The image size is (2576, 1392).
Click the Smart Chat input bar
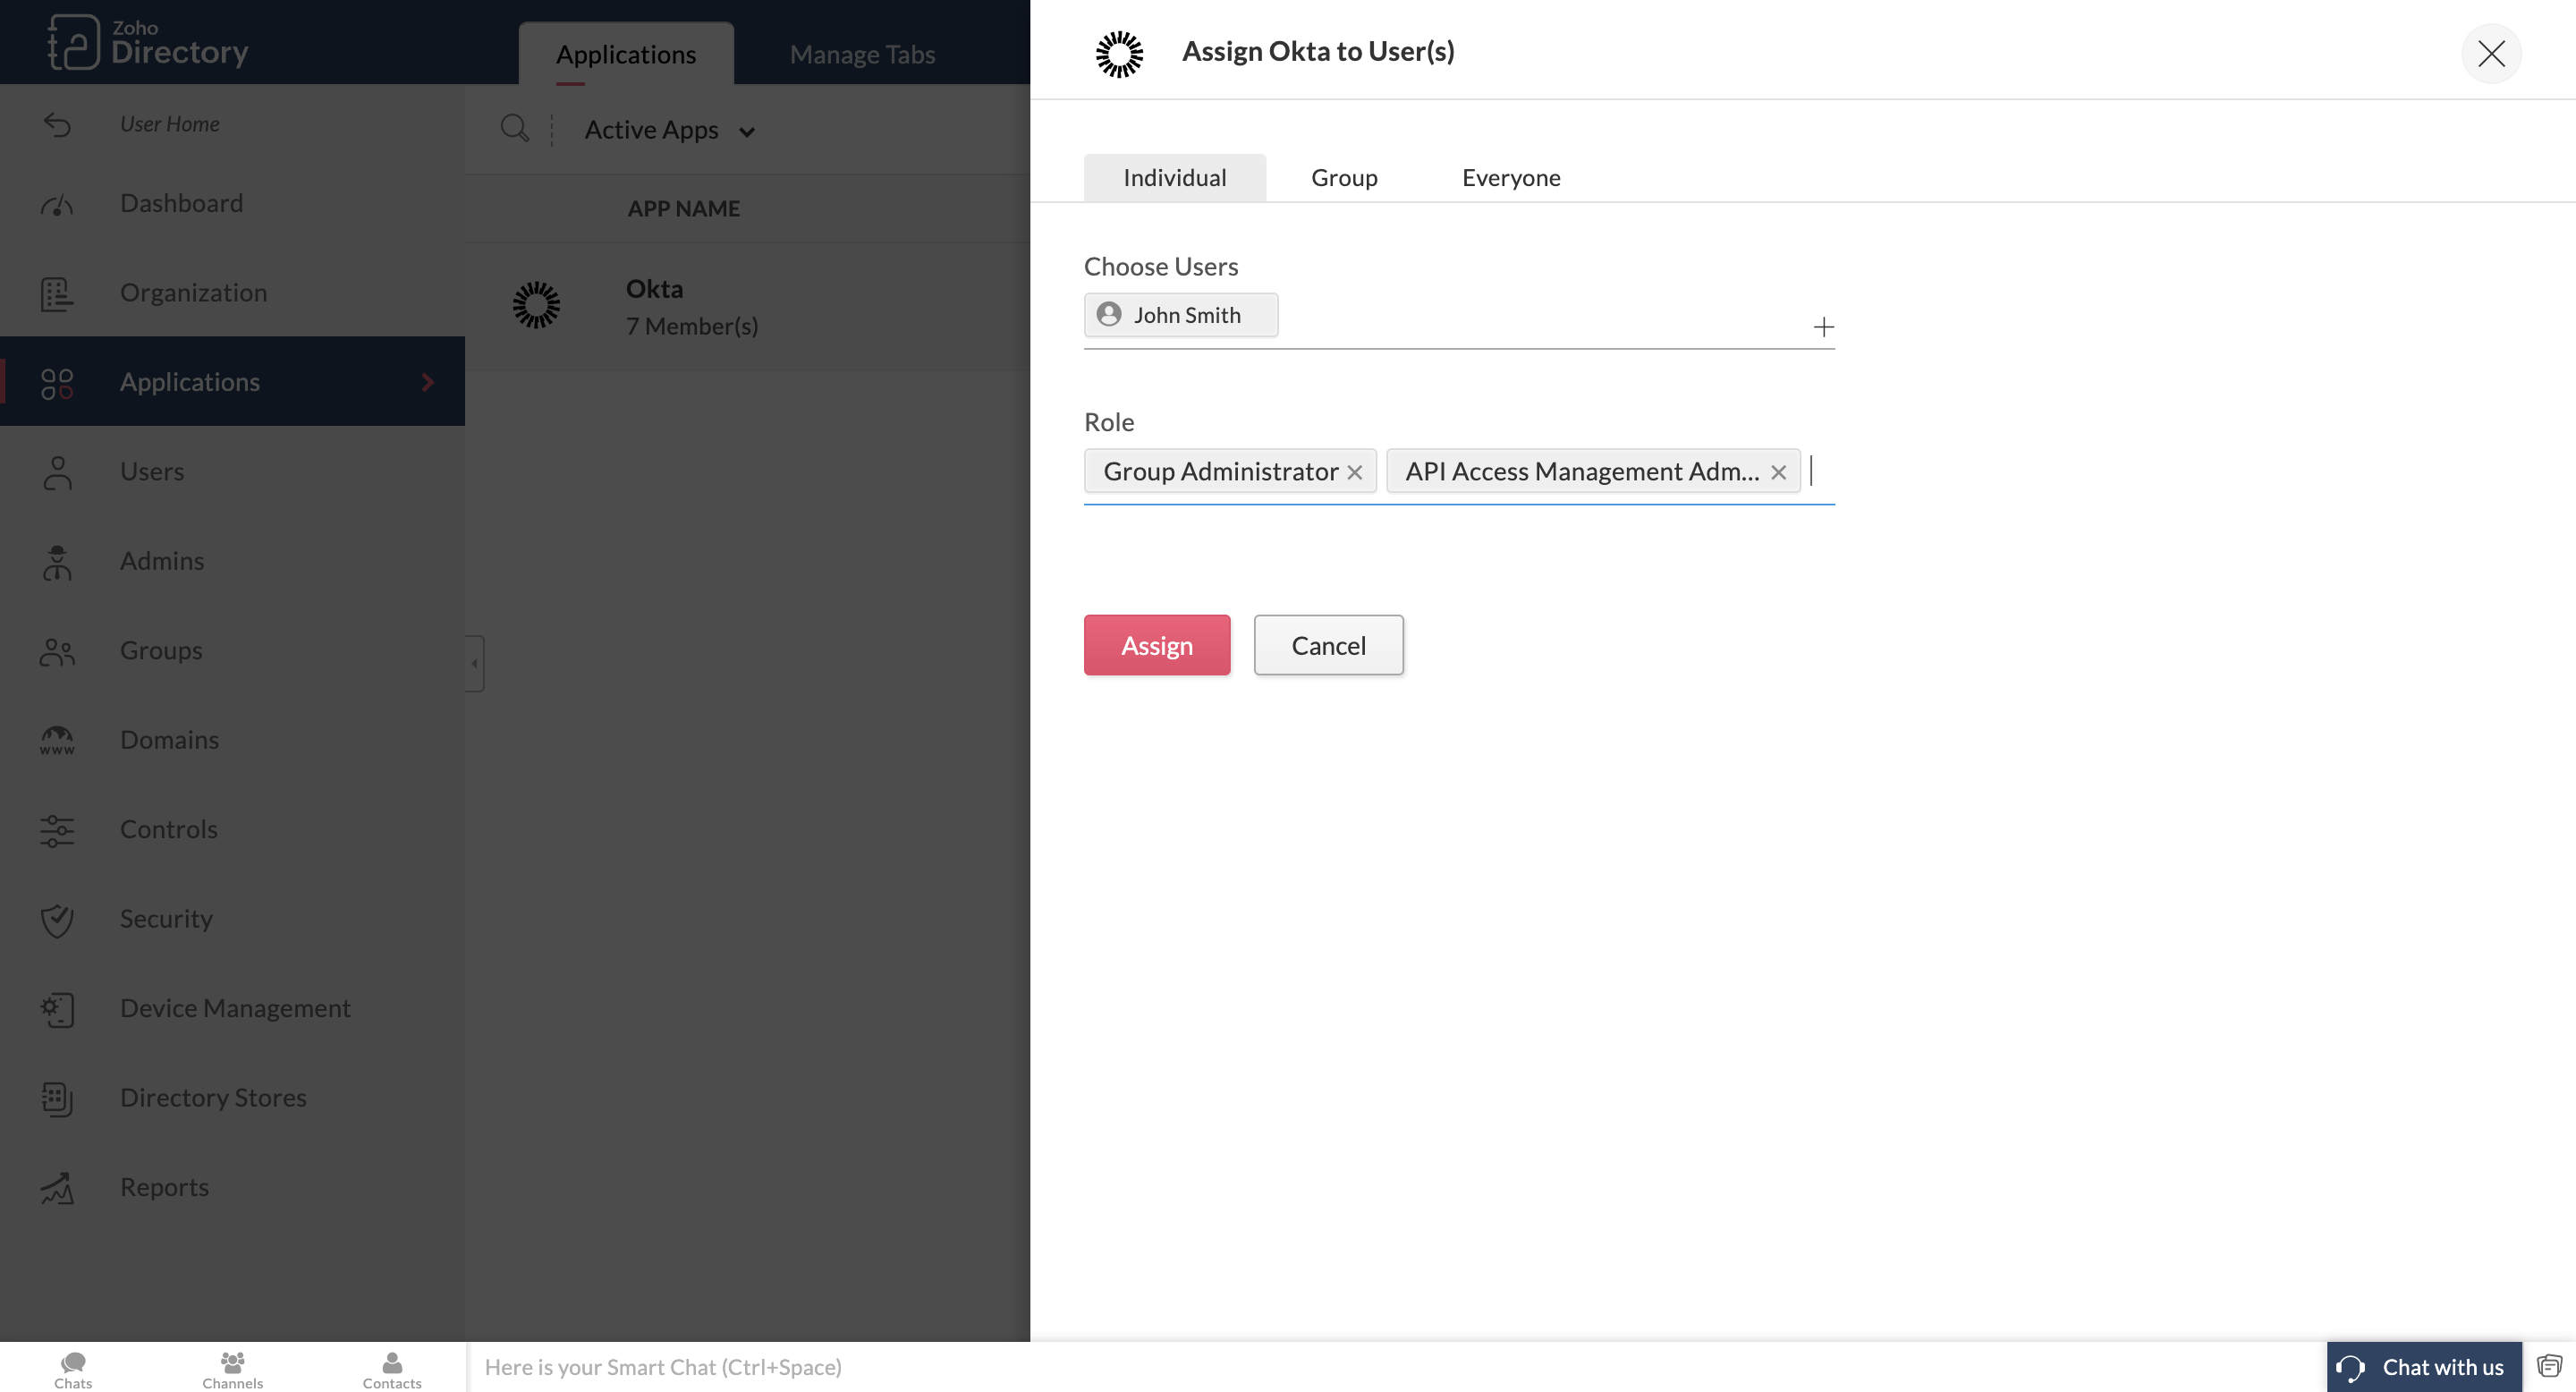(x=1396, y=1367)
